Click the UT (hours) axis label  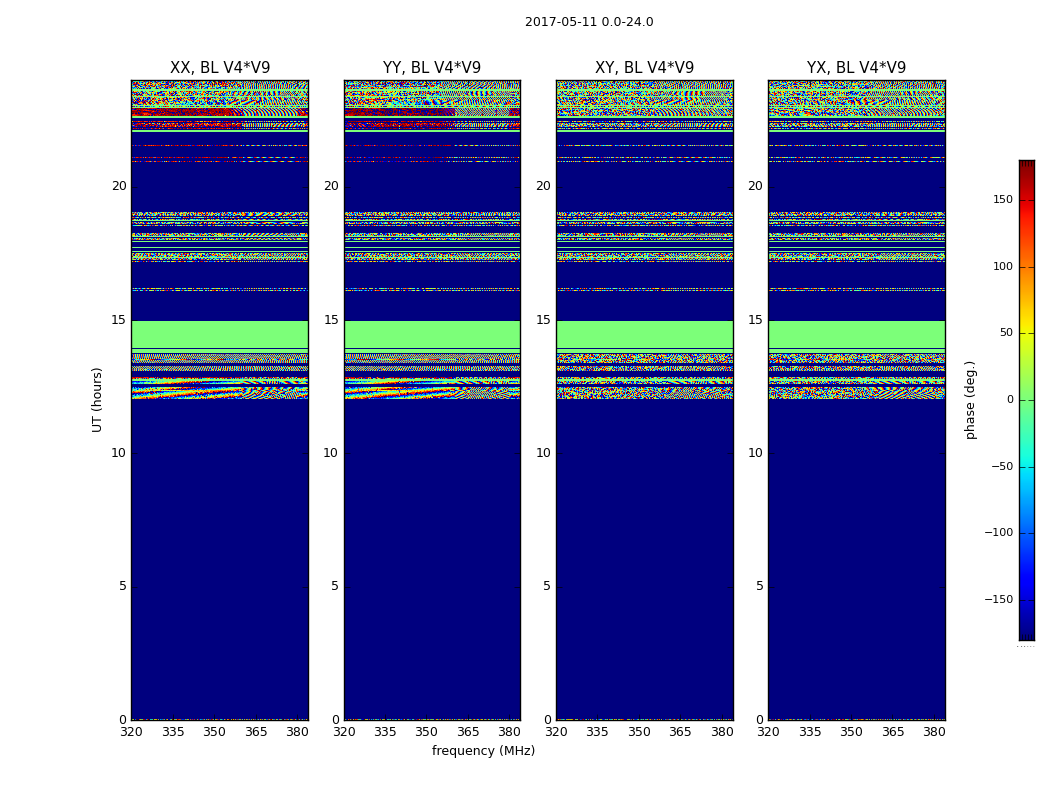click(x=98, y=399)
